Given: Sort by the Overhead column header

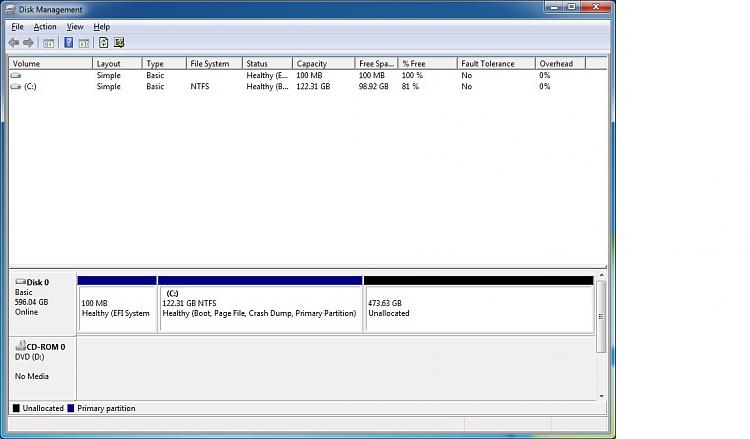Looking at the screenshot, I should pyautogui.click(x=560, y=64).
